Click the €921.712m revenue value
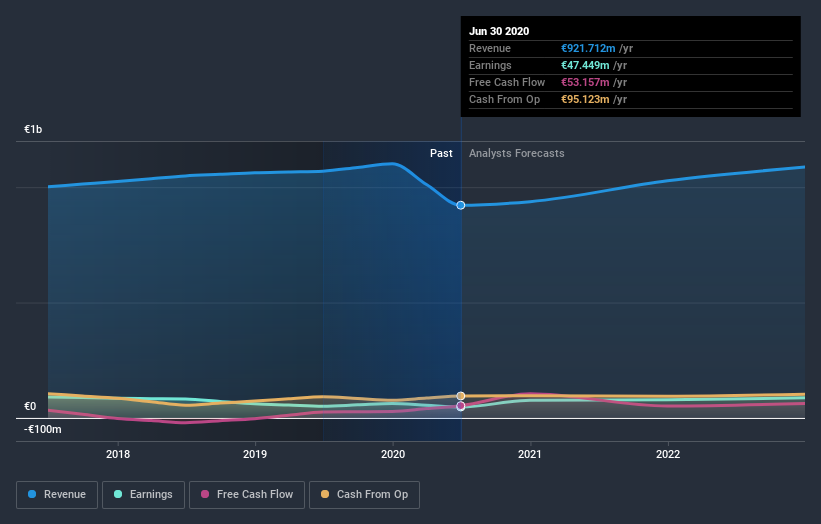Viewport: 821px width, 524px height. pyautogui.click(x=588, y=48)
